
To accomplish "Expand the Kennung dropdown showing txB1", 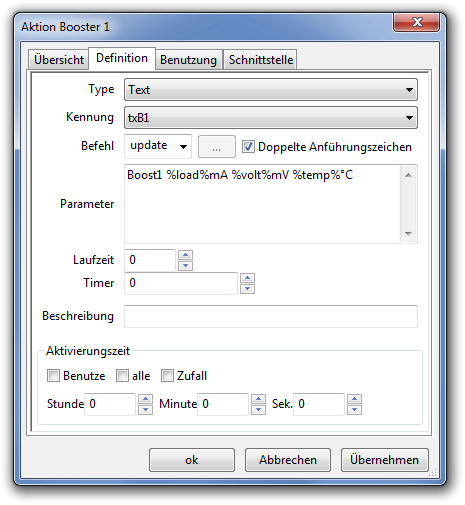I will 271,118.
